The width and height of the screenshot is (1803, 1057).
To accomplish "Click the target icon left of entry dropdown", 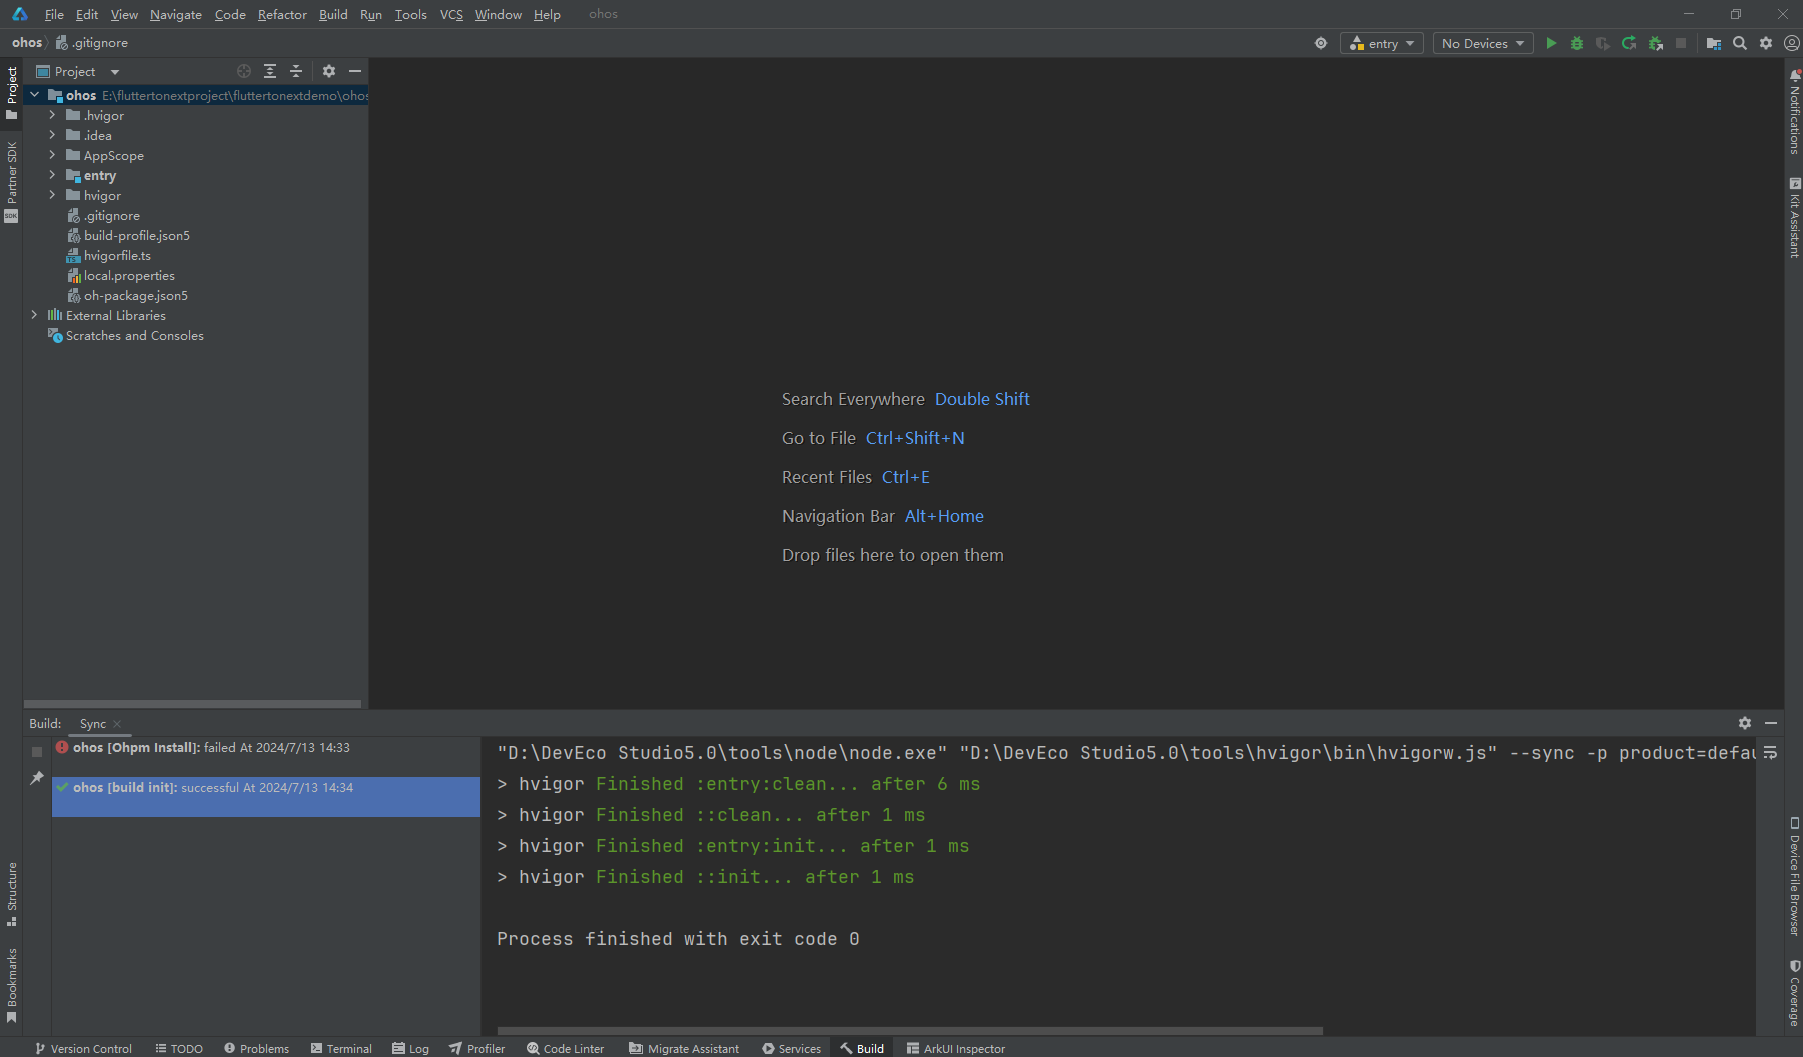I will click(1321, 43).
